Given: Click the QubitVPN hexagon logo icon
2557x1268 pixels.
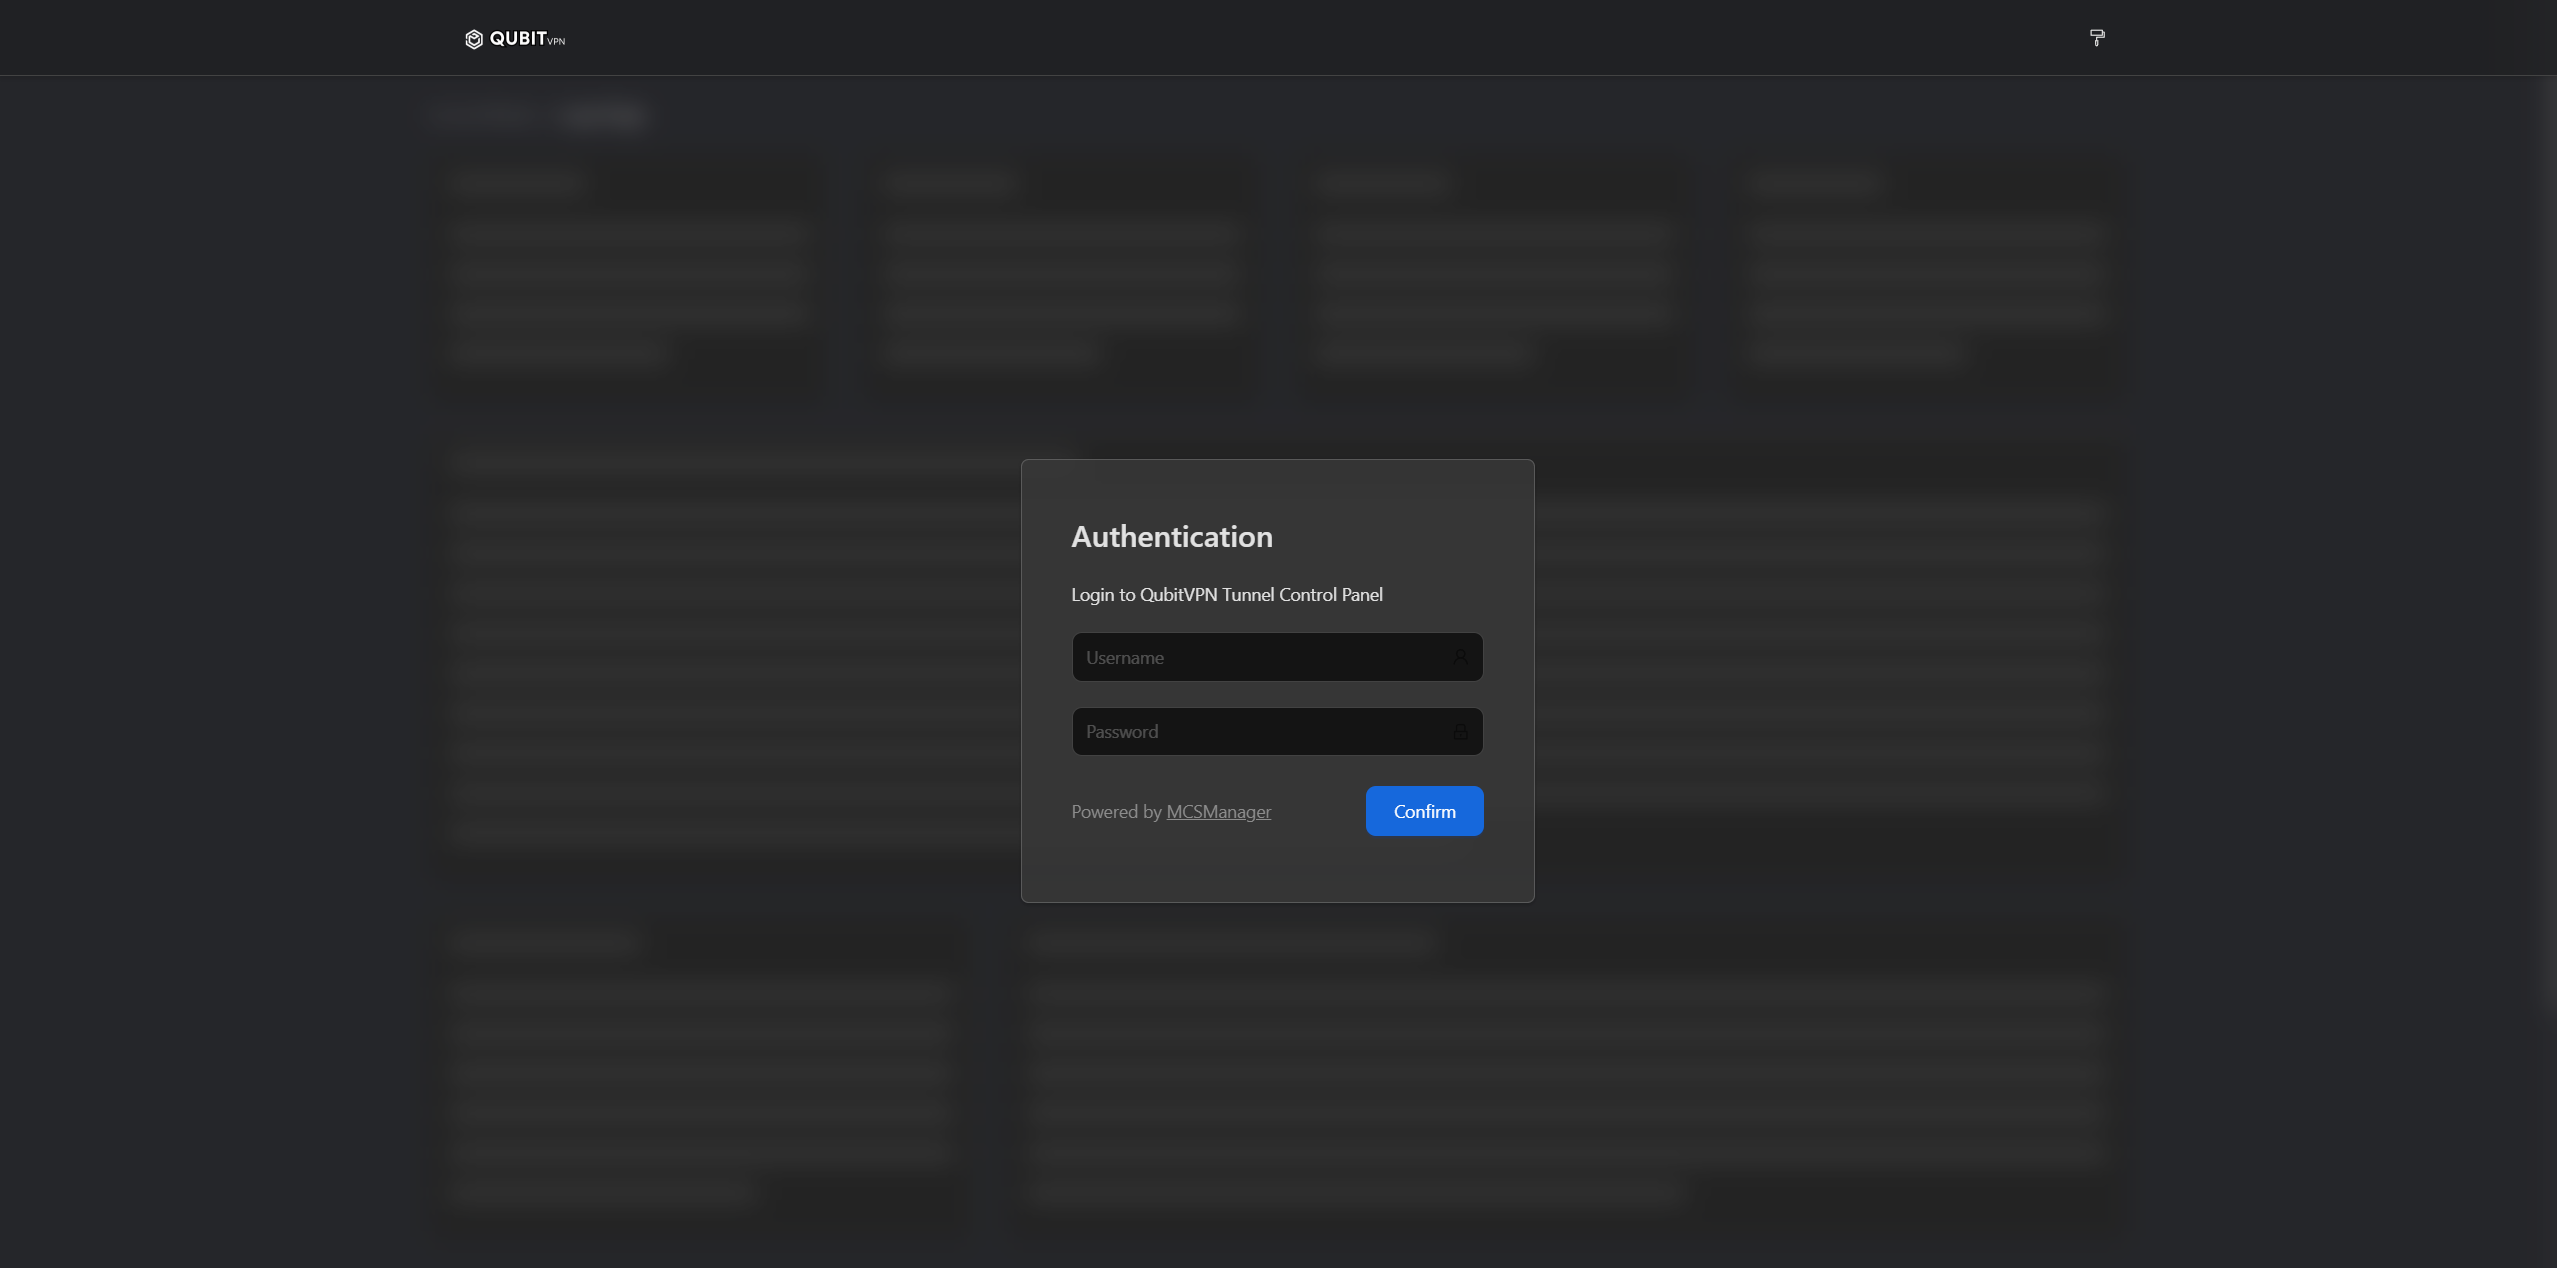Looking at the screenshot, I should (474, 39).
